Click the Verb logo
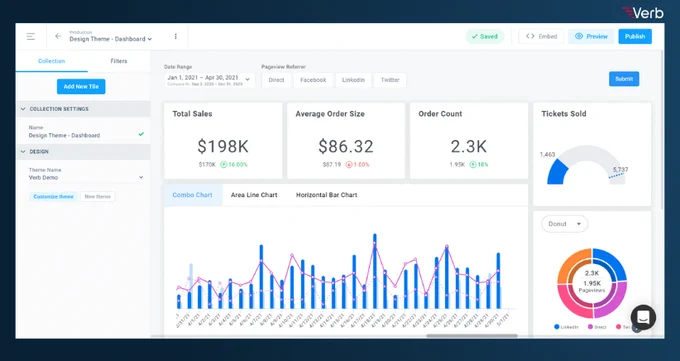 pyautogui.click(x=643, y=13)
